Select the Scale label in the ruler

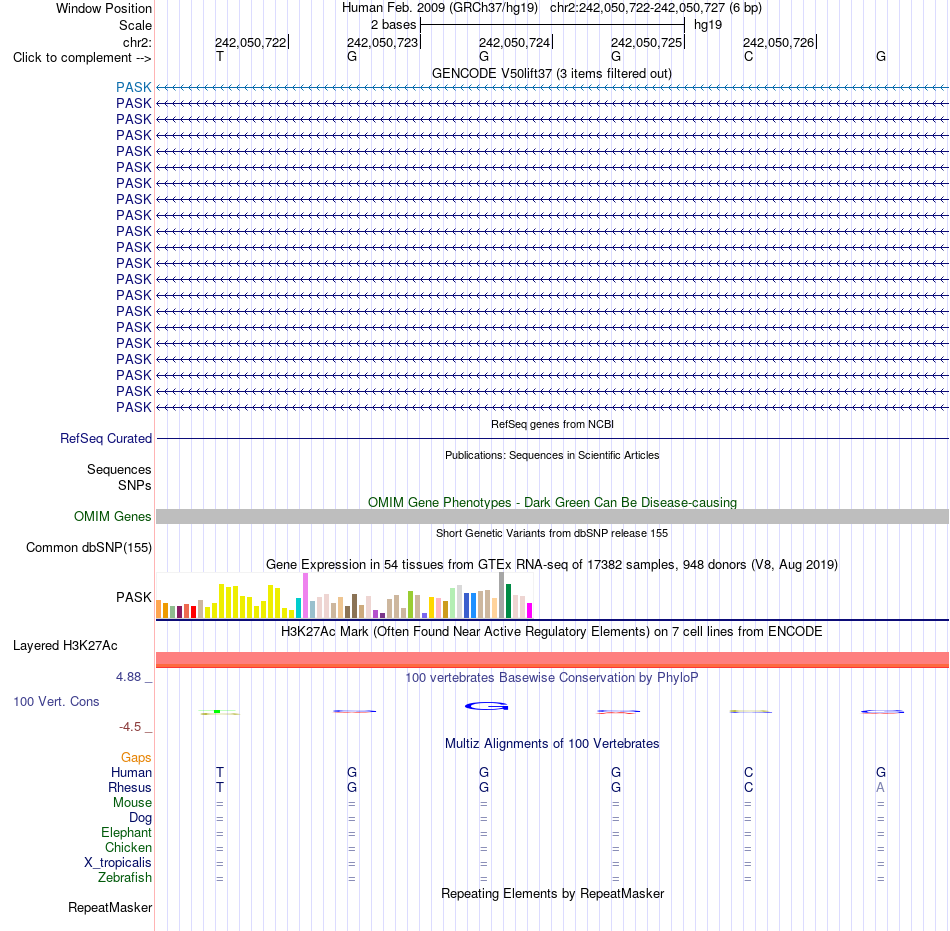(135, 25)
